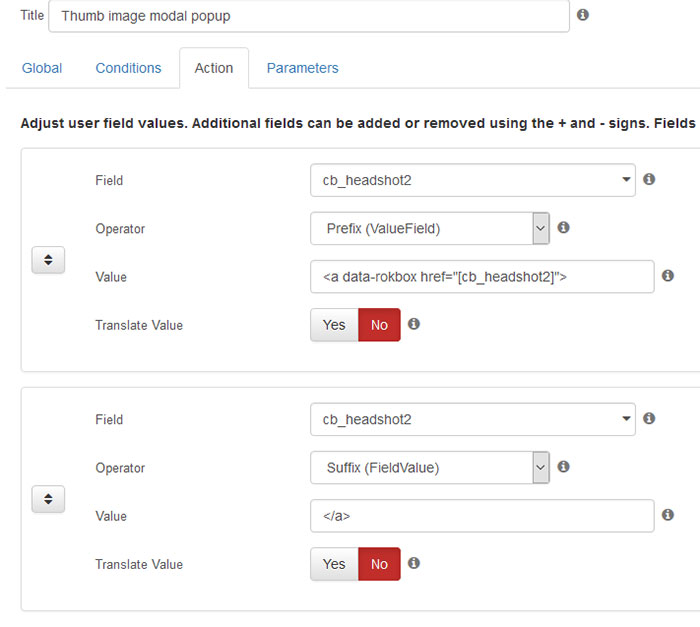The width and height of the screenshot is (700, 627).
Task: Click info icon by first Translate Value toggle
Action: pos(414,324)
